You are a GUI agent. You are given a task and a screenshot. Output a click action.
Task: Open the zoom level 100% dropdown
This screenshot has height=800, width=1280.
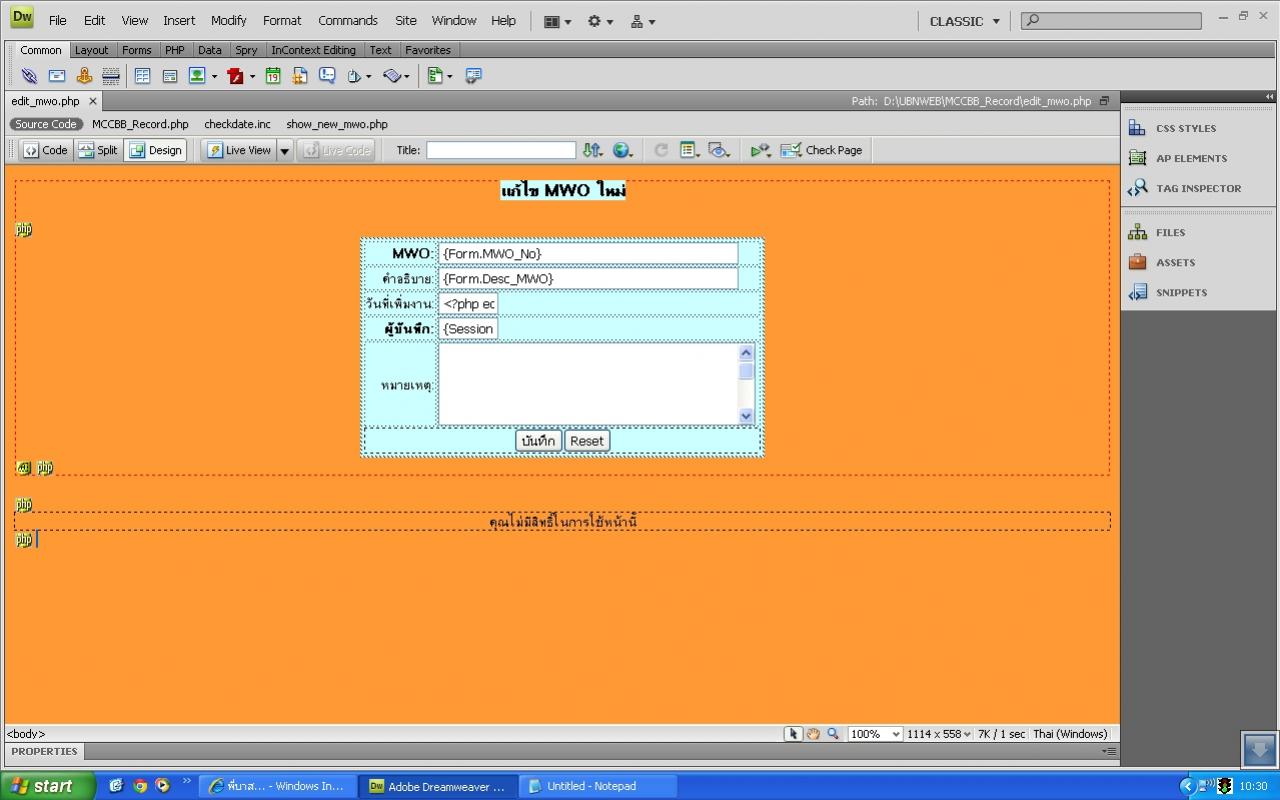pyautogui.click(x=875, y=734)
